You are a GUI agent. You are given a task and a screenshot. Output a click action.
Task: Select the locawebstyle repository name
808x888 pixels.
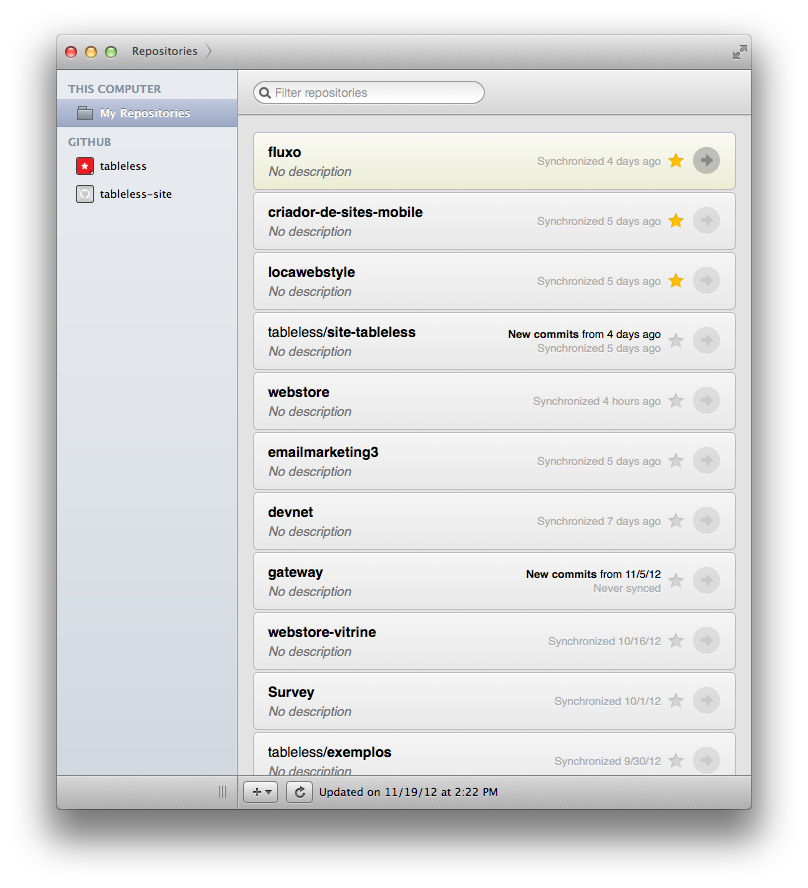point(311,272)
